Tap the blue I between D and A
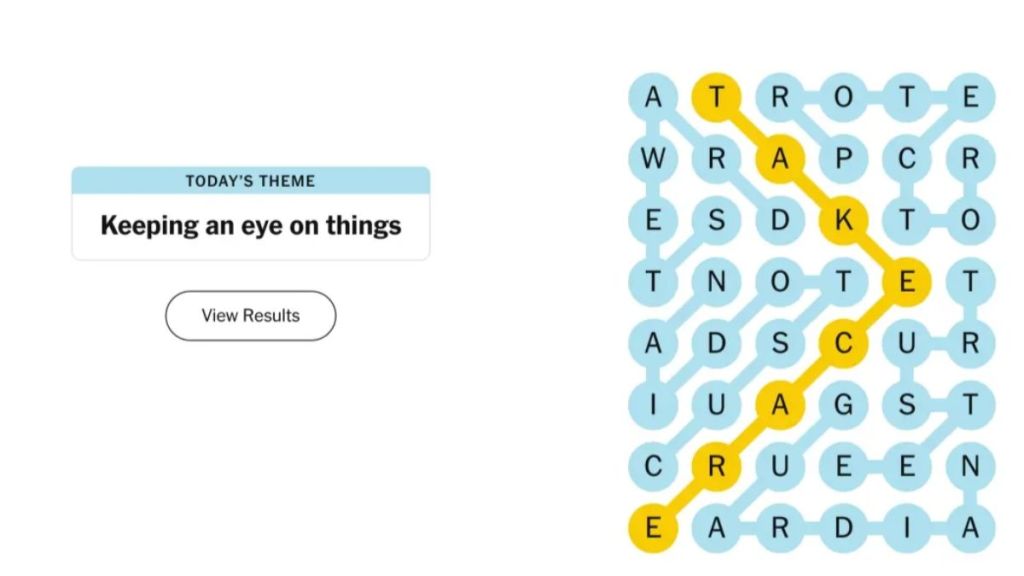The width and height of the screenshot is (1024, 576). coord(906,528)
